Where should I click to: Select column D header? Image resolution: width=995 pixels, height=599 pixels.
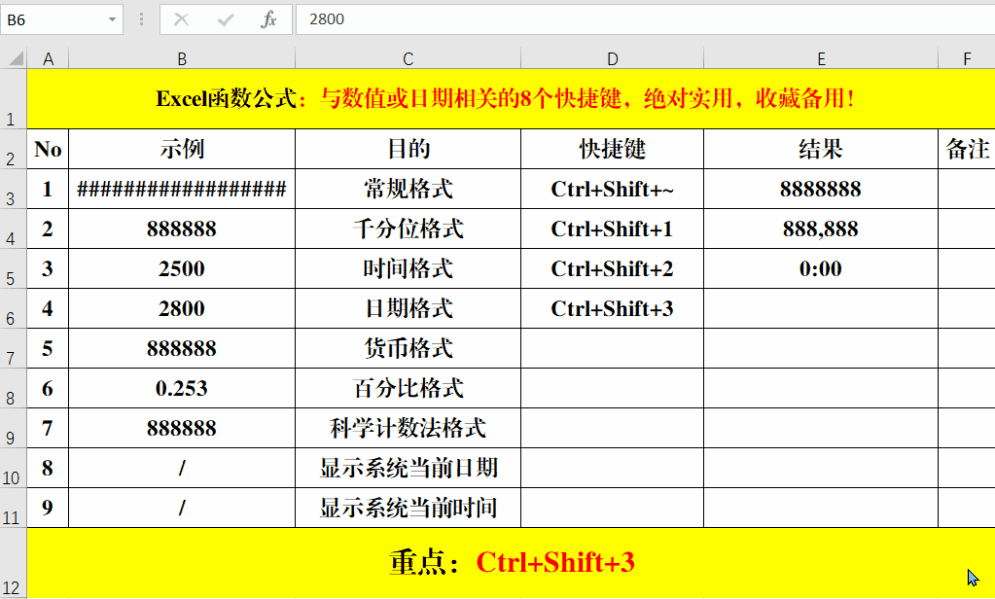pyautogui.click(x=612, y=58)
